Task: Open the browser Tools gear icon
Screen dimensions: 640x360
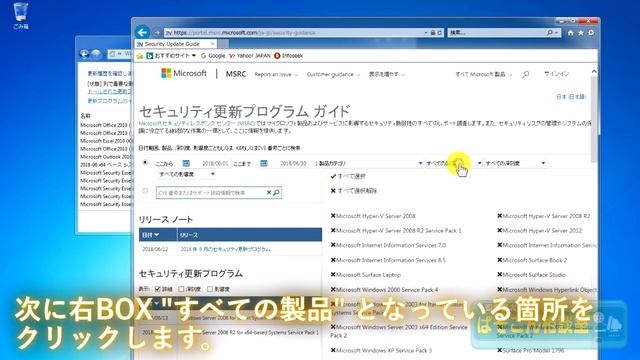Action: [591, 33]
